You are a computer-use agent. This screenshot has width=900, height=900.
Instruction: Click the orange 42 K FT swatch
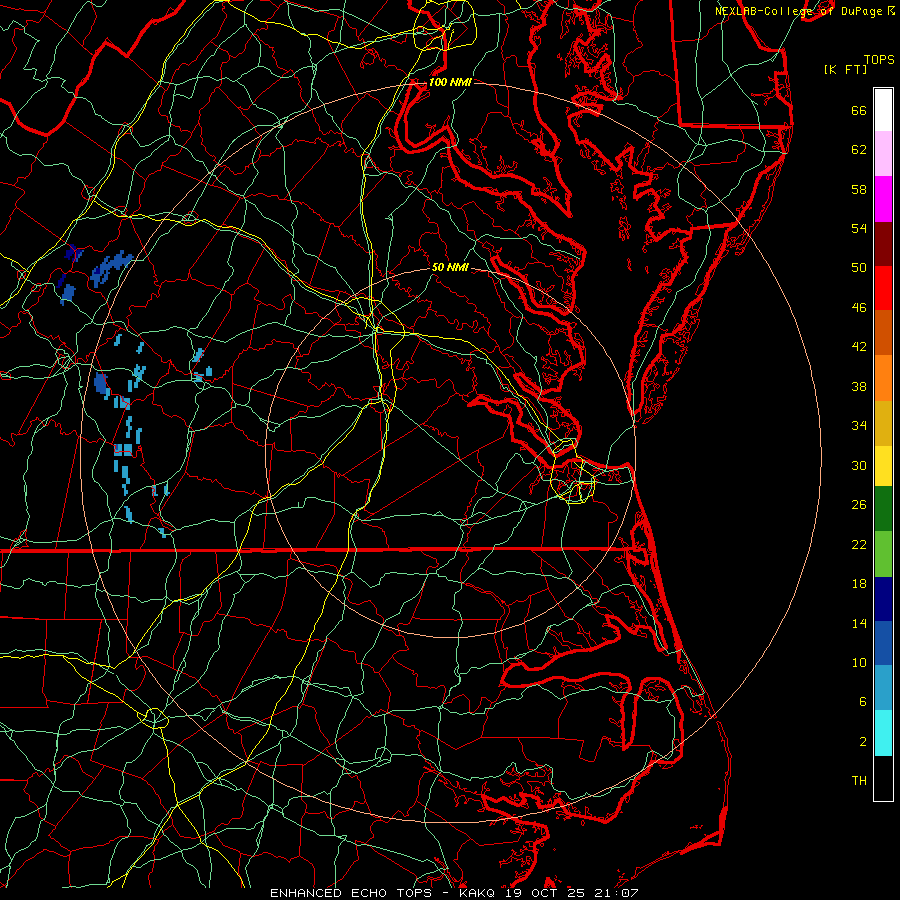(x=883, y=378)
